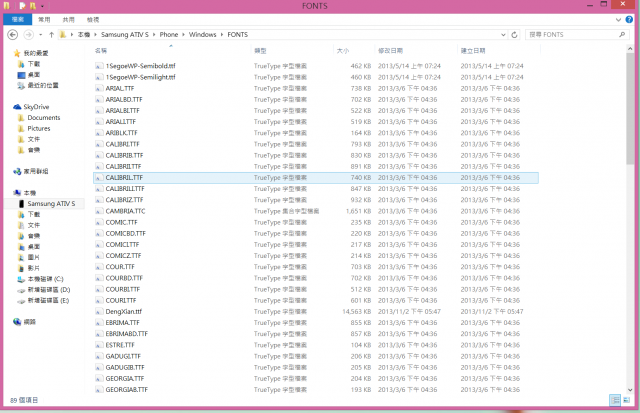The height and width of the screenshot is (413, 640).
Task: Select the ARIBLK.TTF file name
Action: pos(122,133)
